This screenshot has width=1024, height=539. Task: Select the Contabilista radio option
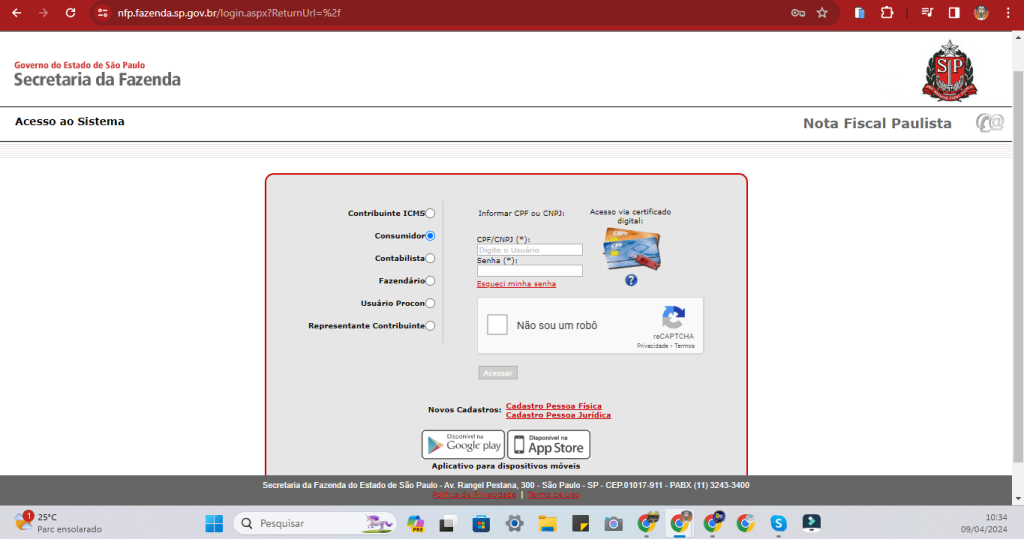click(430, 258)
